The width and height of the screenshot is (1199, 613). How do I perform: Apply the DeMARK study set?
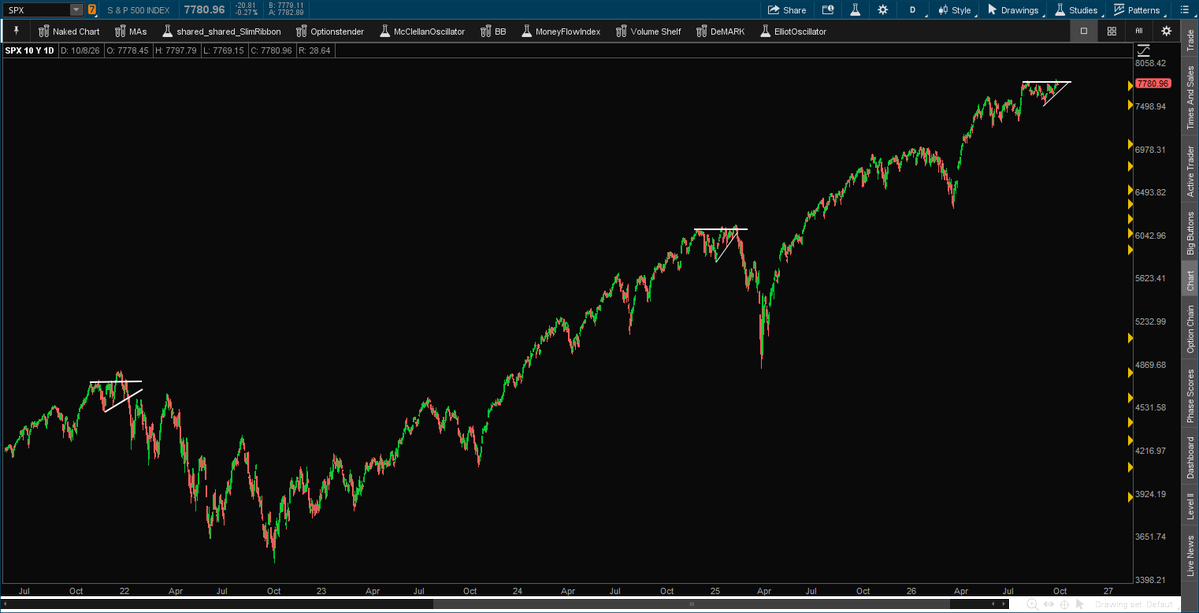(x=720, y=31)
